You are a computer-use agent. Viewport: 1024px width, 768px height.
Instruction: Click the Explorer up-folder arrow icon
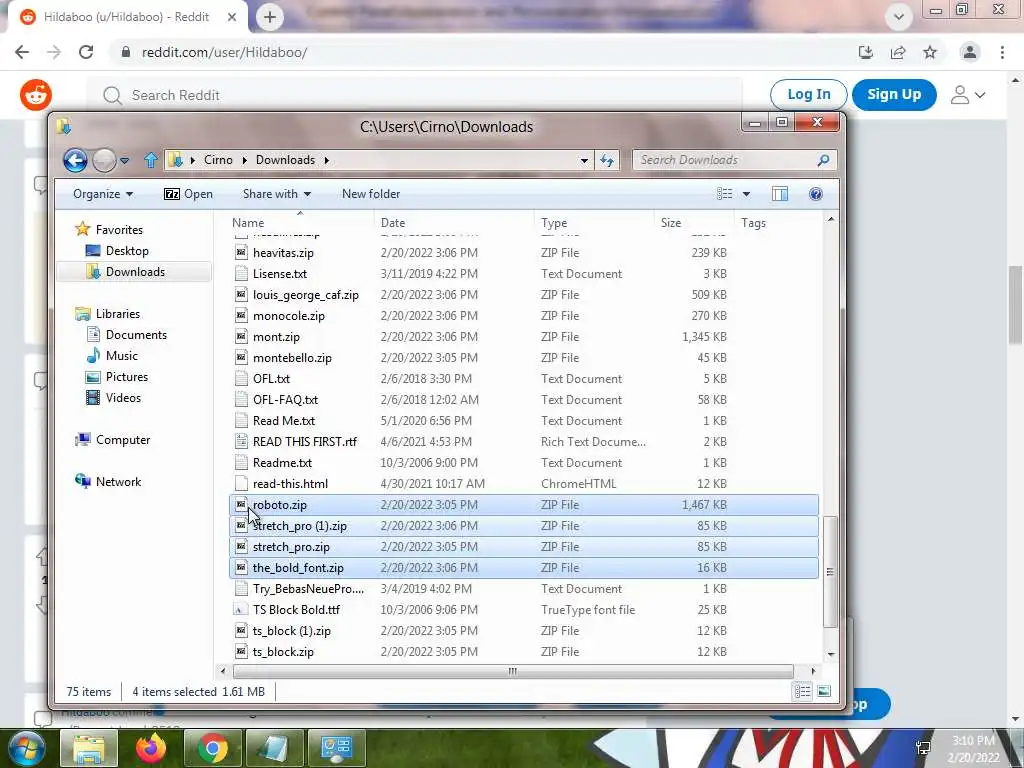151,160
